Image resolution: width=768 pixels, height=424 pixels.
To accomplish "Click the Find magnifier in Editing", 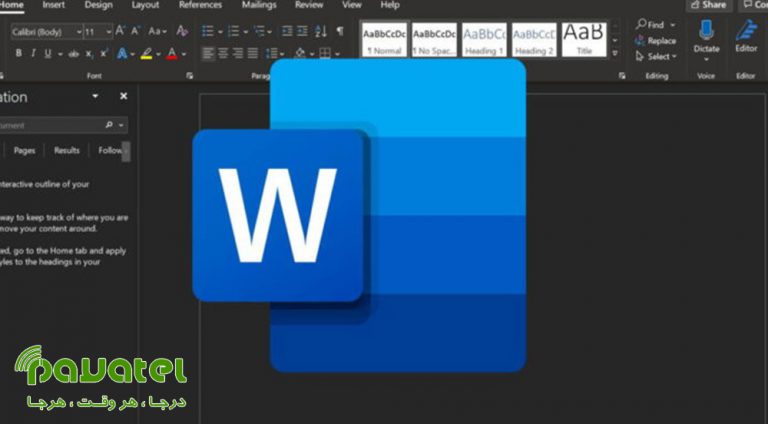I will (x=641, y=24).
